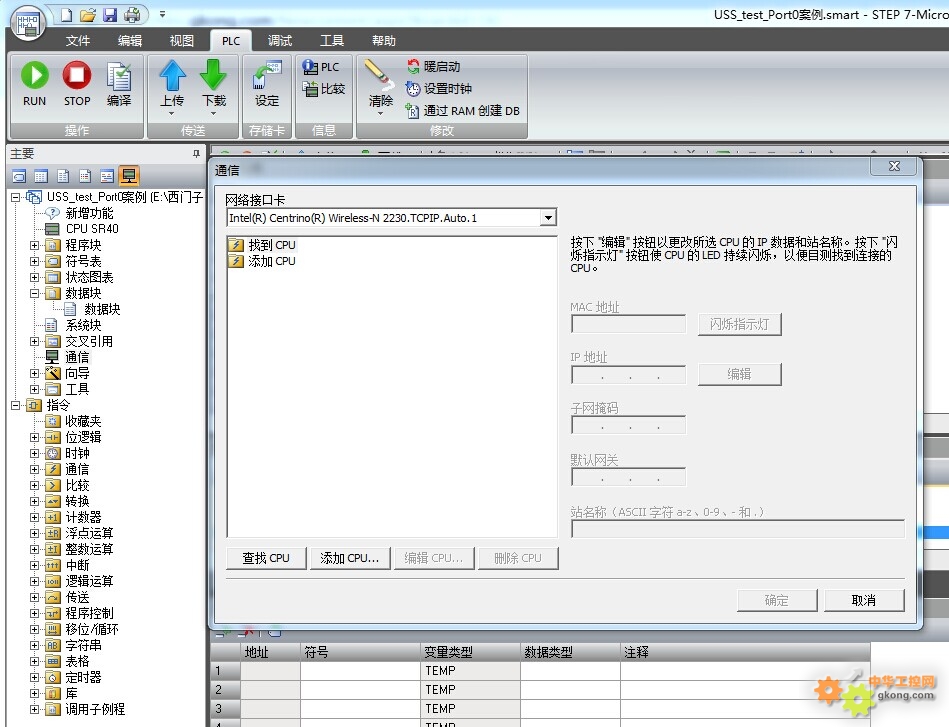Open the 网络接口卡 dropdown list
Image resolution: width=949 pixels, height=727 pixels.
(x=548, y=217)
